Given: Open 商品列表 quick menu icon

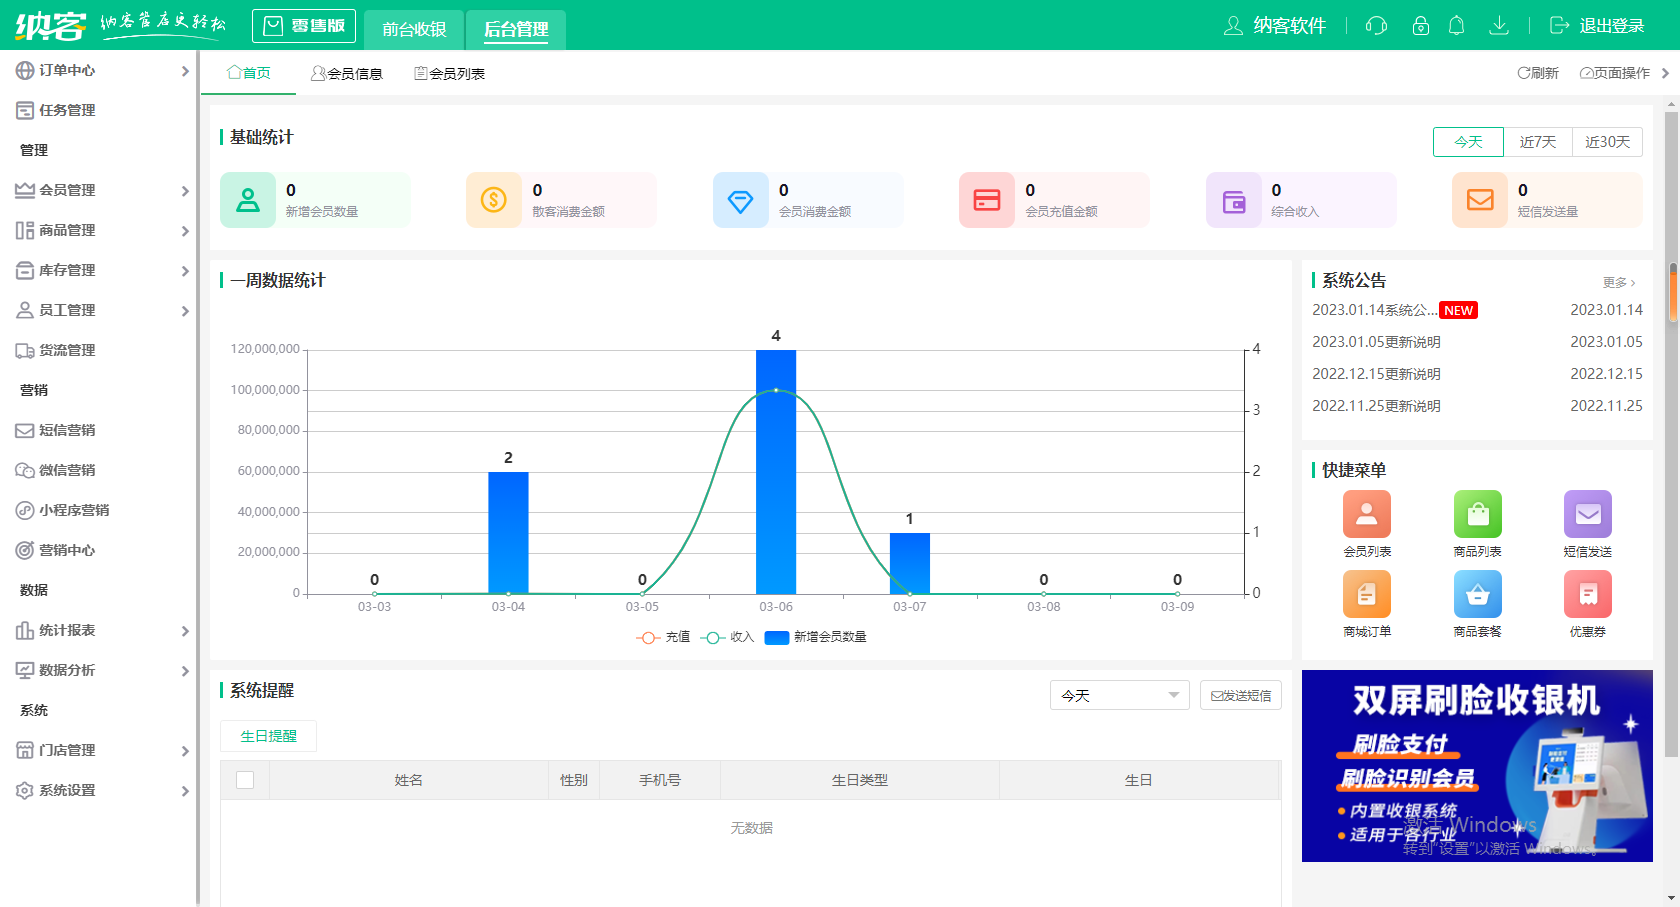Looking at the screenshot, I should (x=1477, y=514).
